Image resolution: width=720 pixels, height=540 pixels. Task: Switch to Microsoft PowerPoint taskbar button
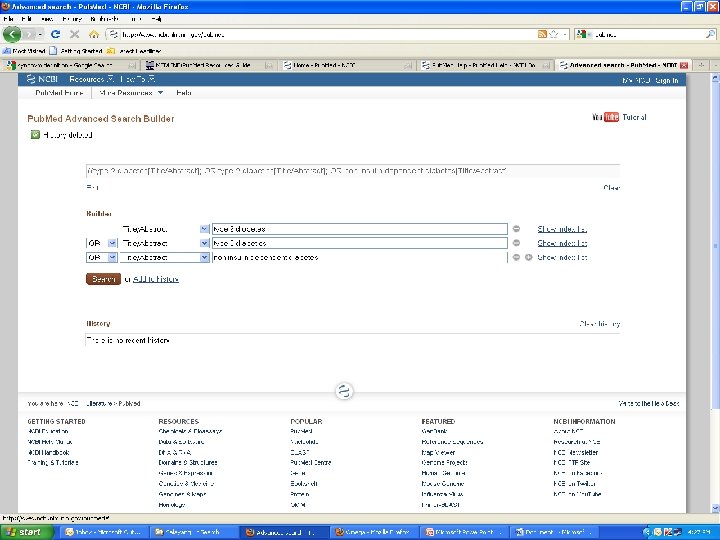pos(464,532)
